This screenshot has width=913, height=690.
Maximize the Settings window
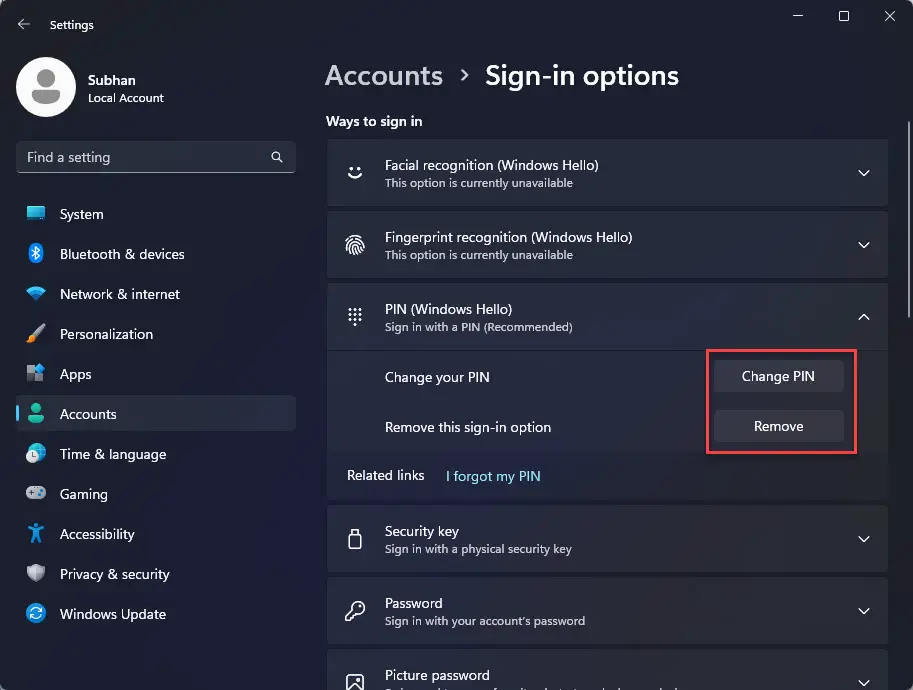tap(843, 16)
